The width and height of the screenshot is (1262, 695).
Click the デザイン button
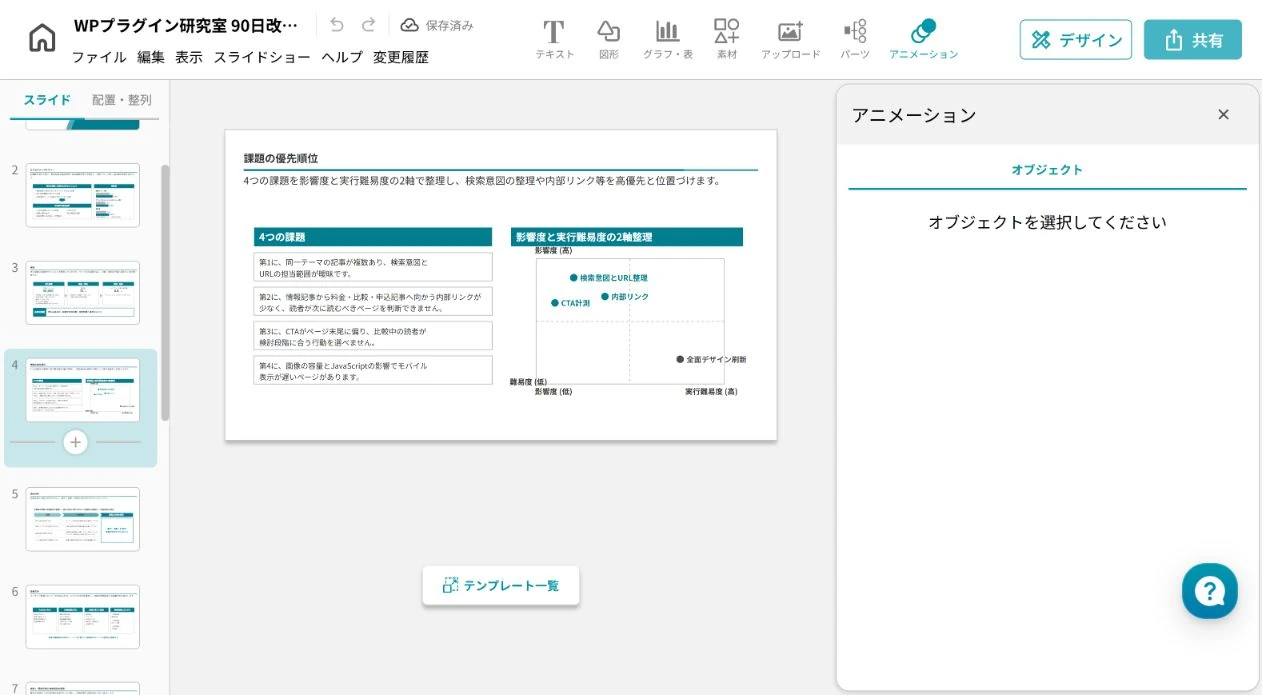[x=1076, y=40]
